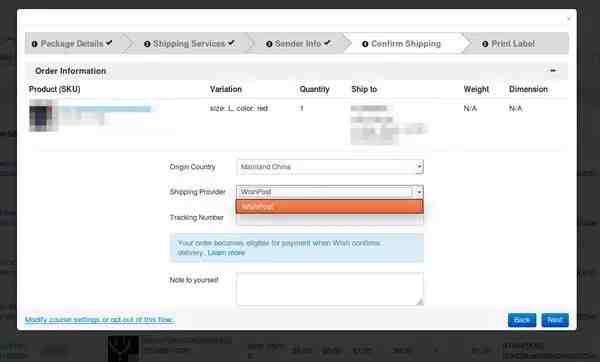Jump to the Print Label step
This screenshot has height=362, width=600.
pyautogui.click(x=509, y=44)
